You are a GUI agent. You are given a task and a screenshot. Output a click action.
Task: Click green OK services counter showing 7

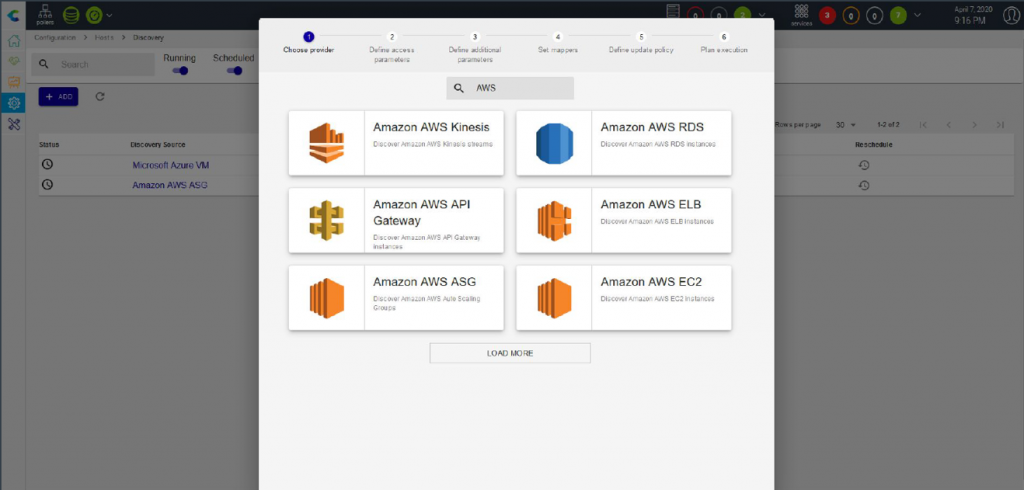899,14
